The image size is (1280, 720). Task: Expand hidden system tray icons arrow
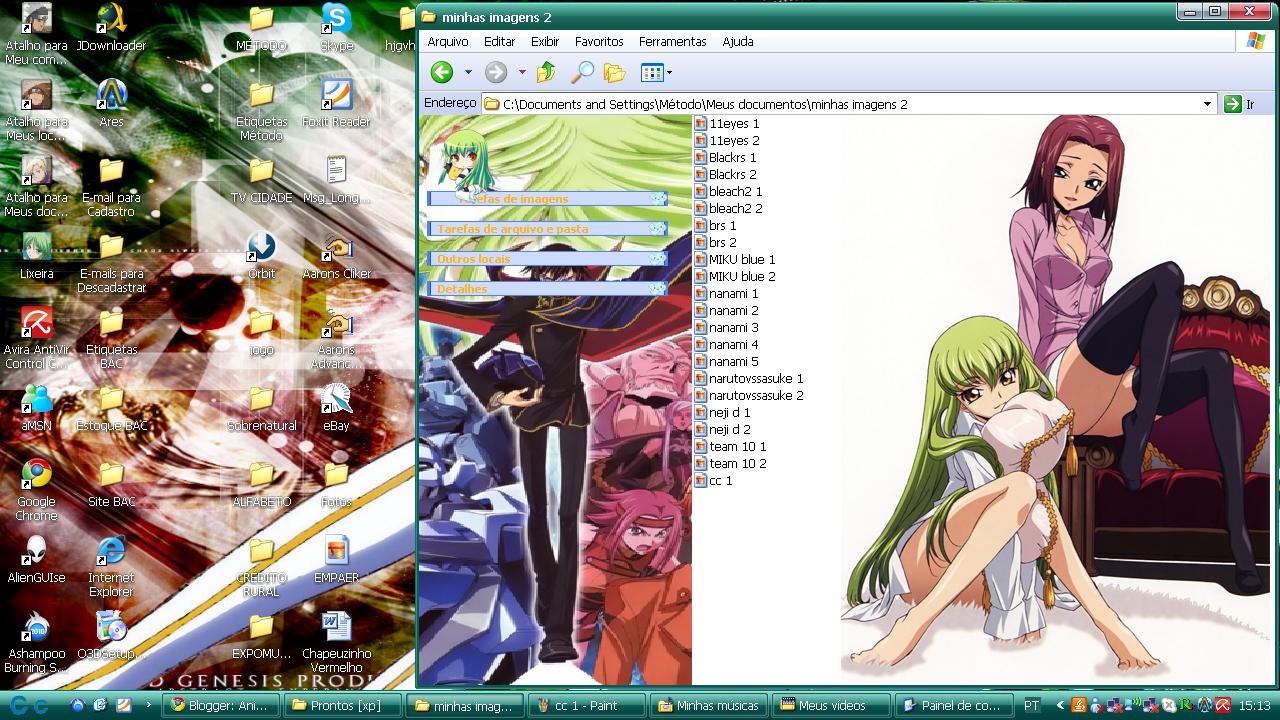click(x=1061, y=705)
